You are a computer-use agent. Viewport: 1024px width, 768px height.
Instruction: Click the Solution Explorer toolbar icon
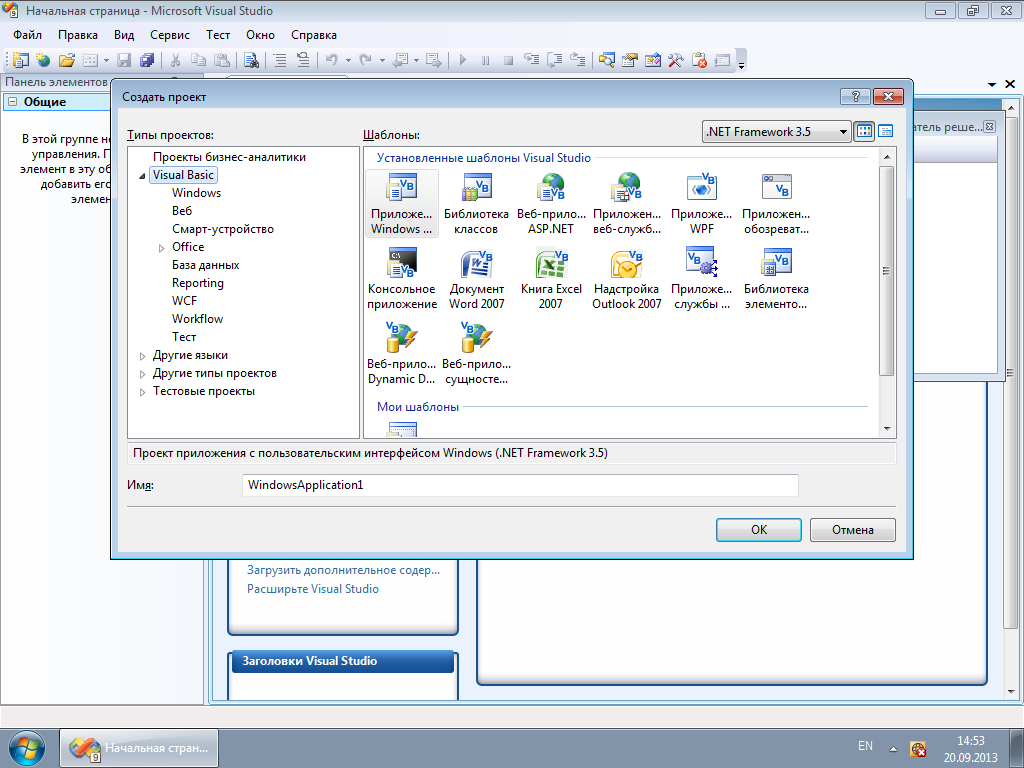[607, 61]
